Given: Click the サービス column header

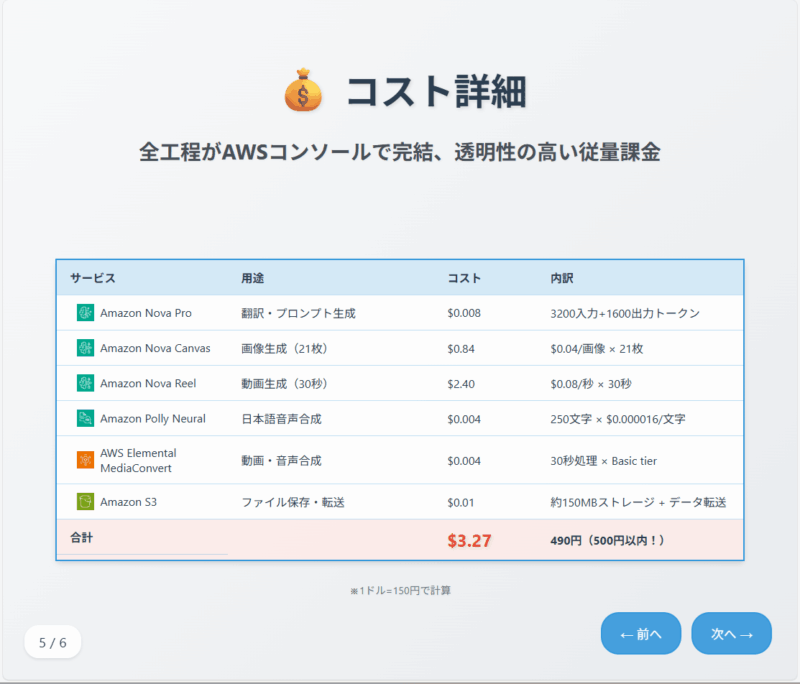Looking at the screenshot, I should [93, 278].
